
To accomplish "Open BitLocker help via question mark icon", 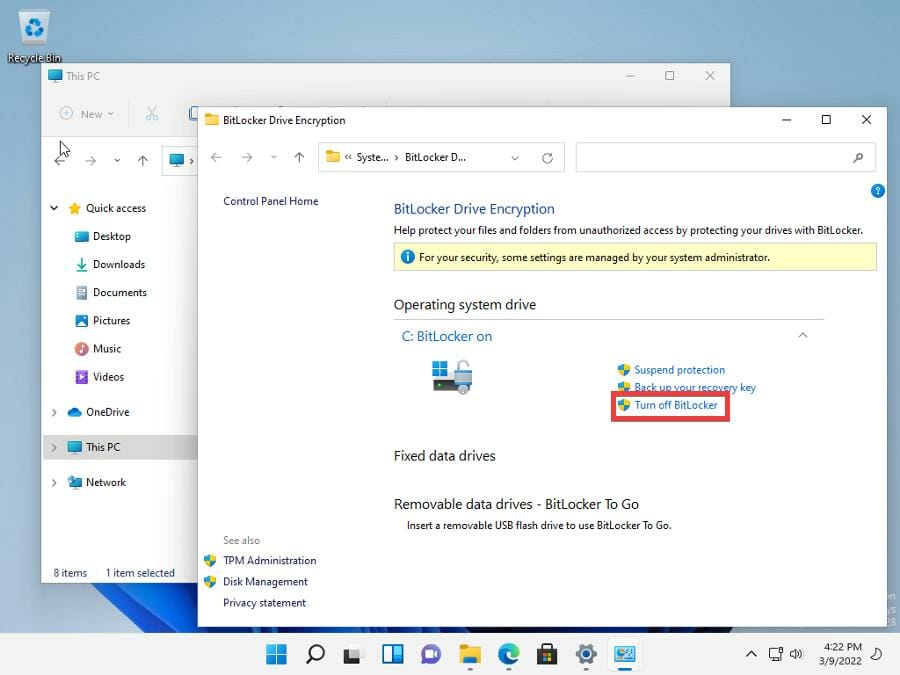I will [877, 191].
